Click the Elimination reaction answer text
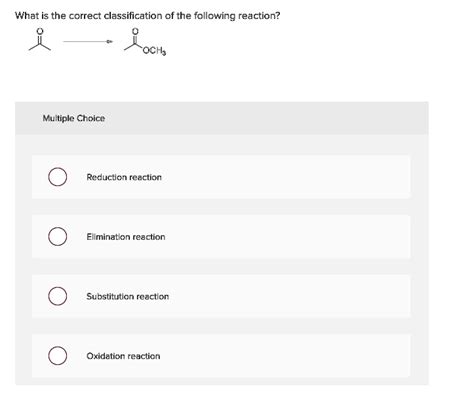 126,237
